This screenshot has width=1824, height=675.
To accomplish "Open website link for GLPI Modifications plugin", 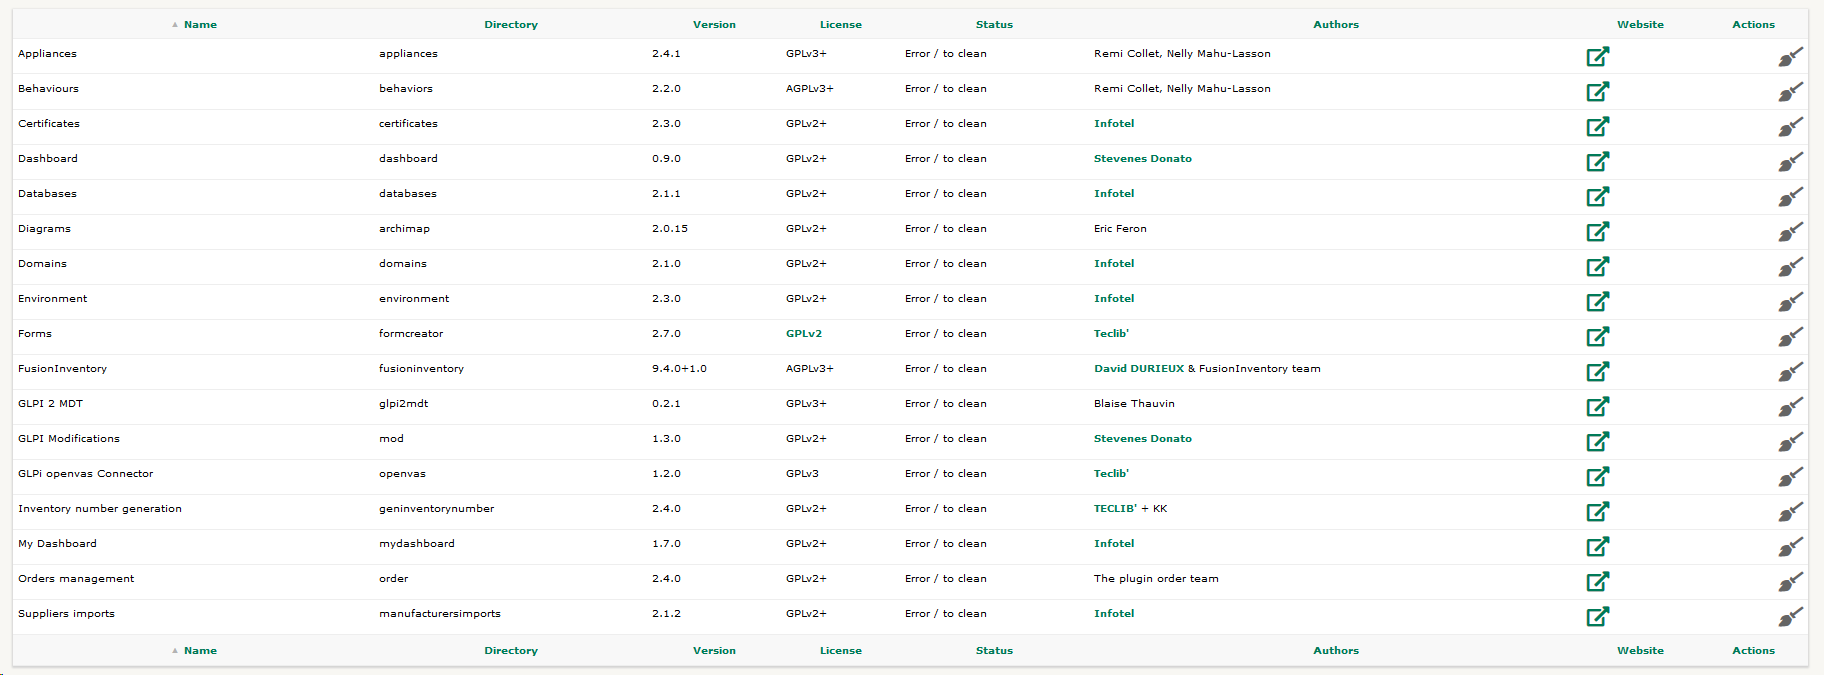I will pos(1598,441).
